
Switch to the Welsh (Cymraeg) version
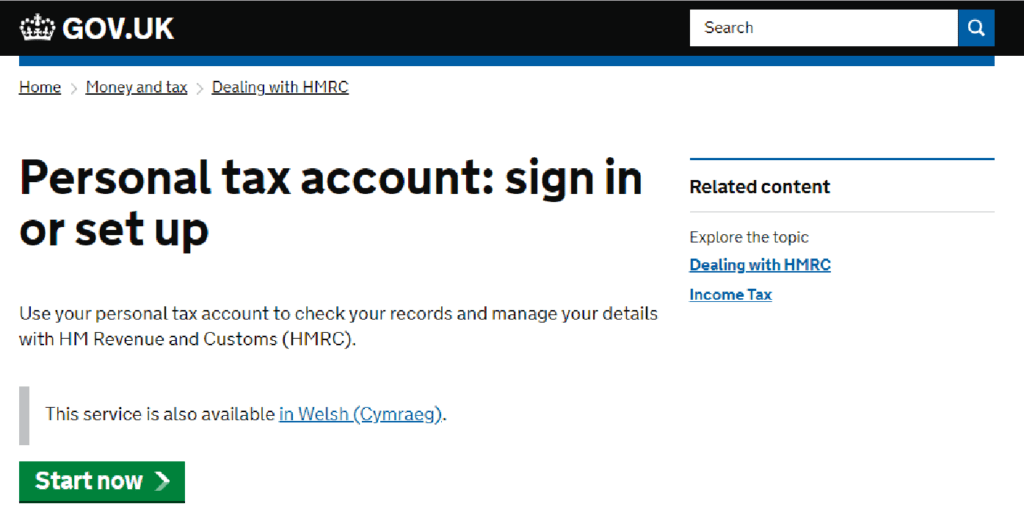point(360,414)
